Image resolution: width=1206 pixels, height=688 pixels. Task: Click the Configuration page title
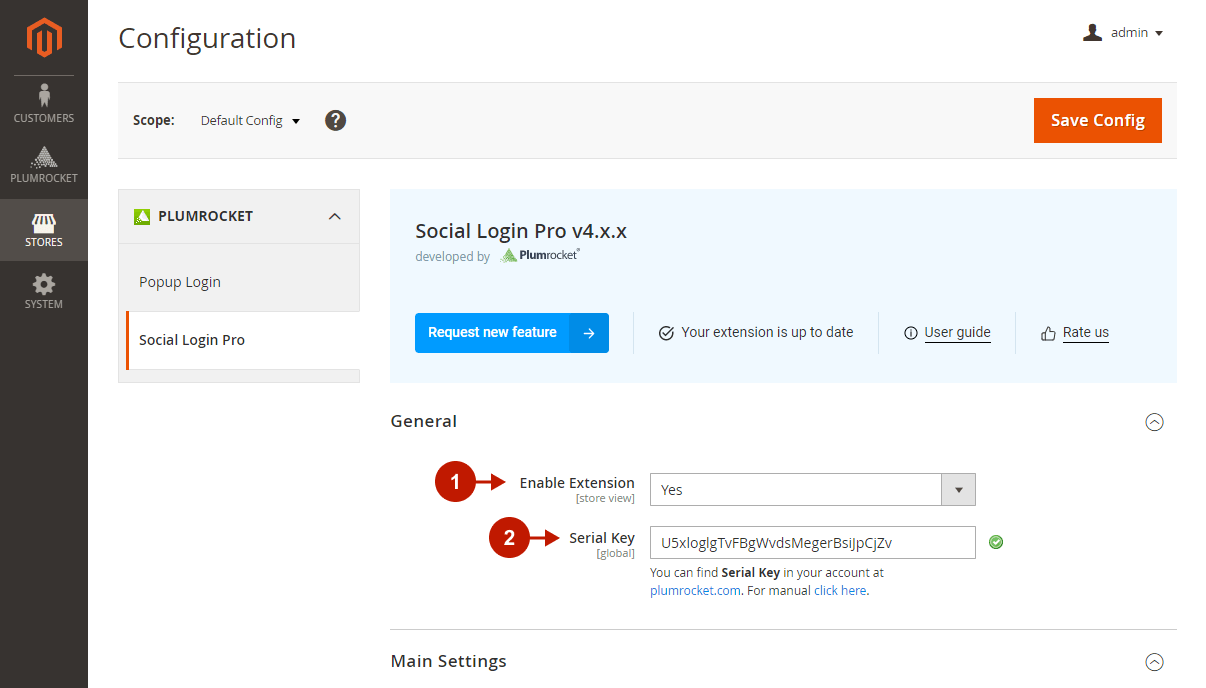pos(207,39)
